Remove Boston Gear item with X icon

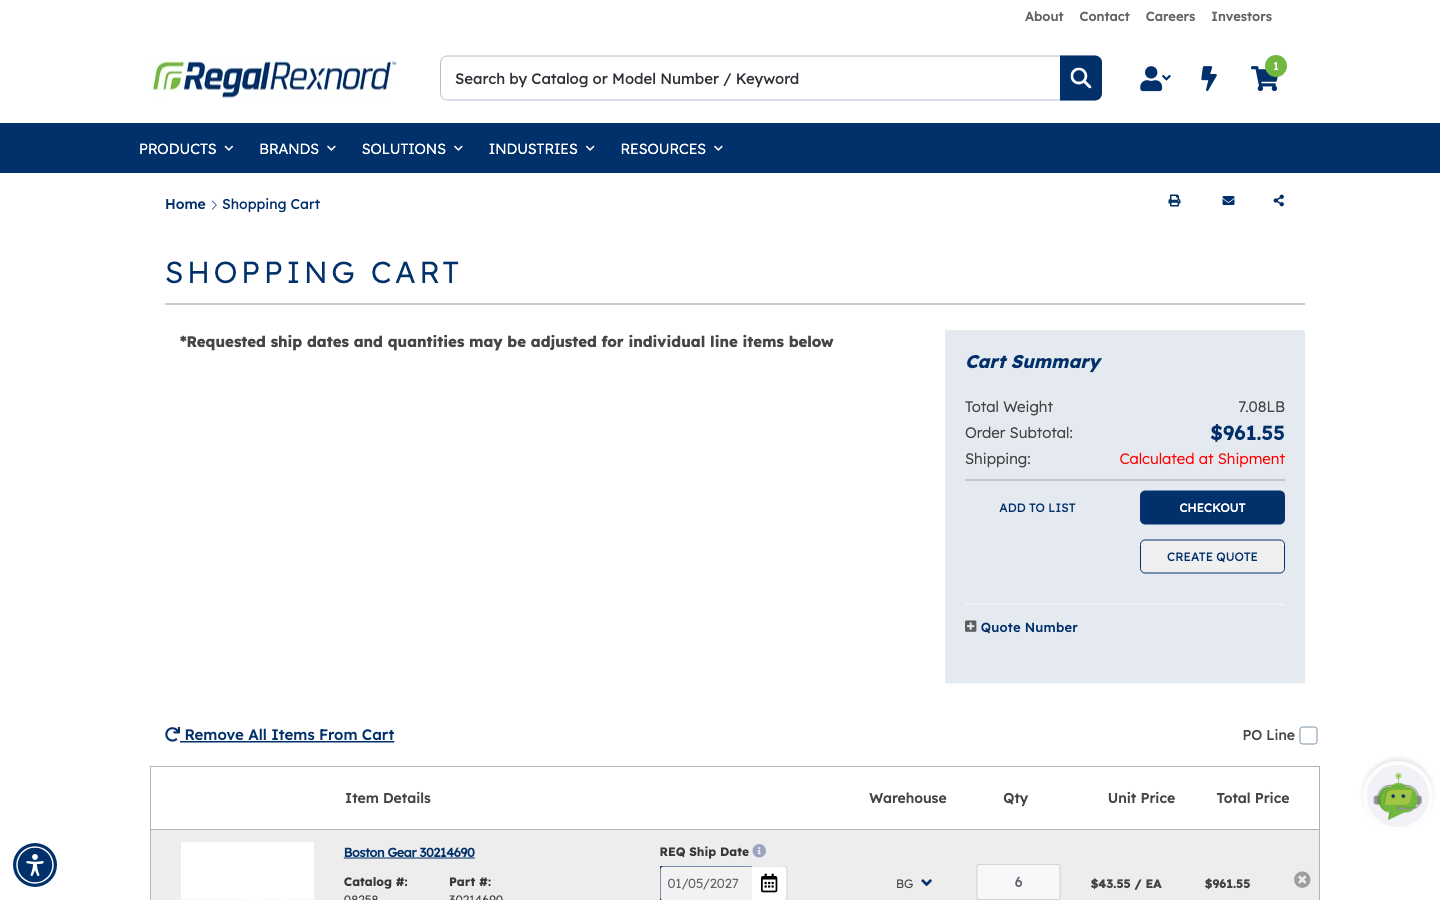pyautogui.click(x=1302, y=880)
